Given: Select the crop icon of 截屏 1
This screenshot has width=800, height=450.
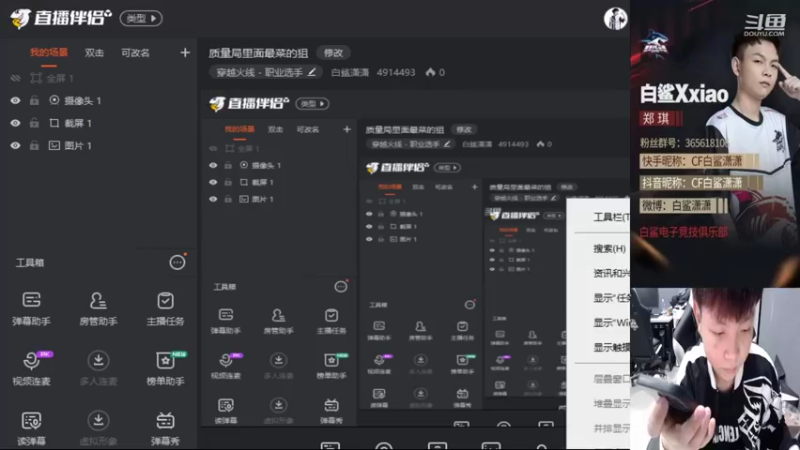Looking at the screenshot, I should click(54, 123).
